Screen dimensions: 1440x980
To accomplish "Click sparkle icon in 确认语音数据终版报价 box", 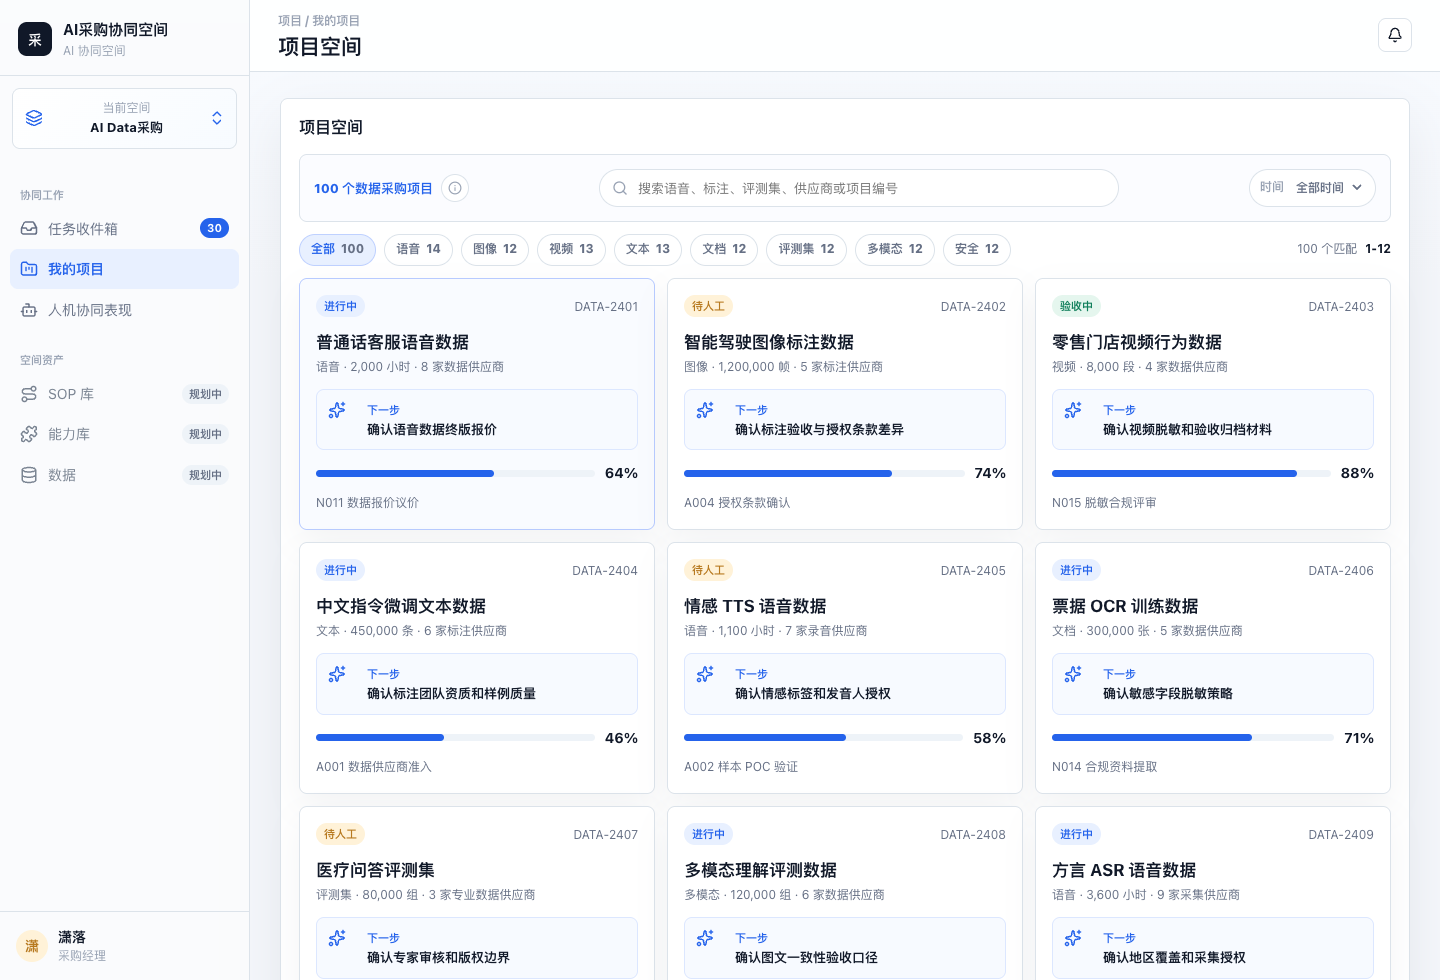I will pyautogui.click(x=337, y=410).
